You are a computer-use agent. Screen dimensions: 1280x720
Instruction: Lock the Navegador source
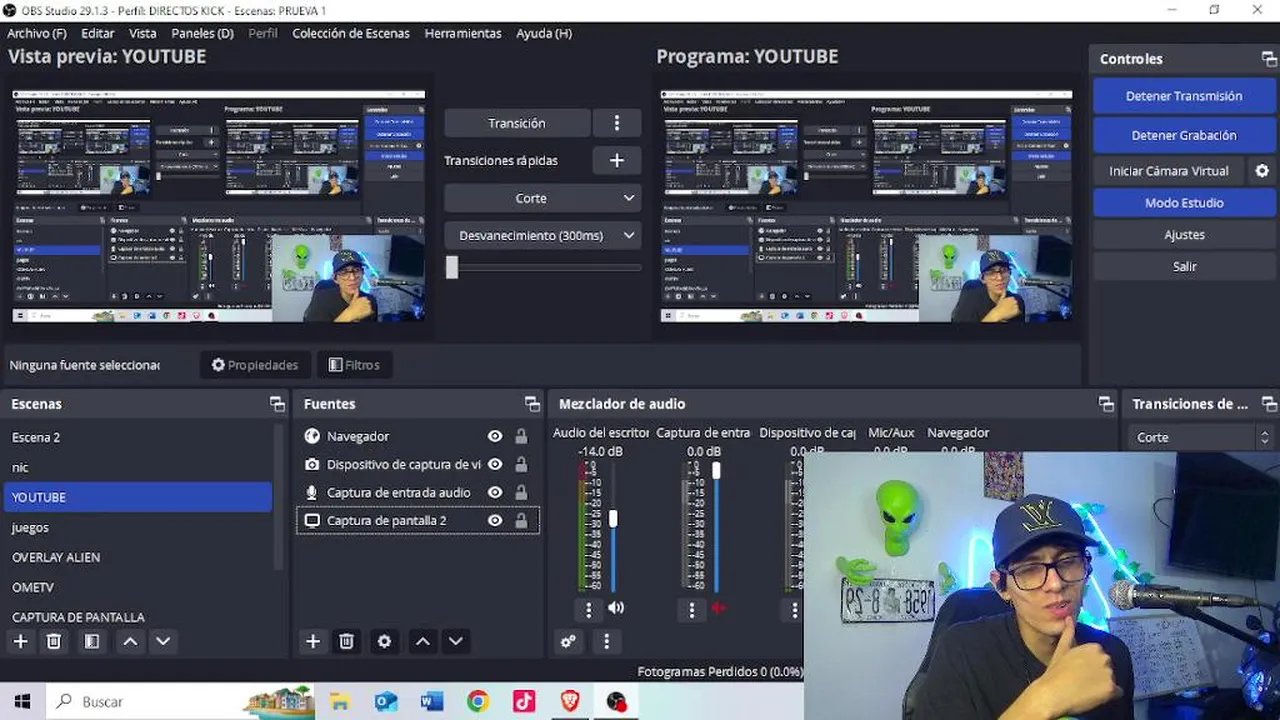(521, 436)
